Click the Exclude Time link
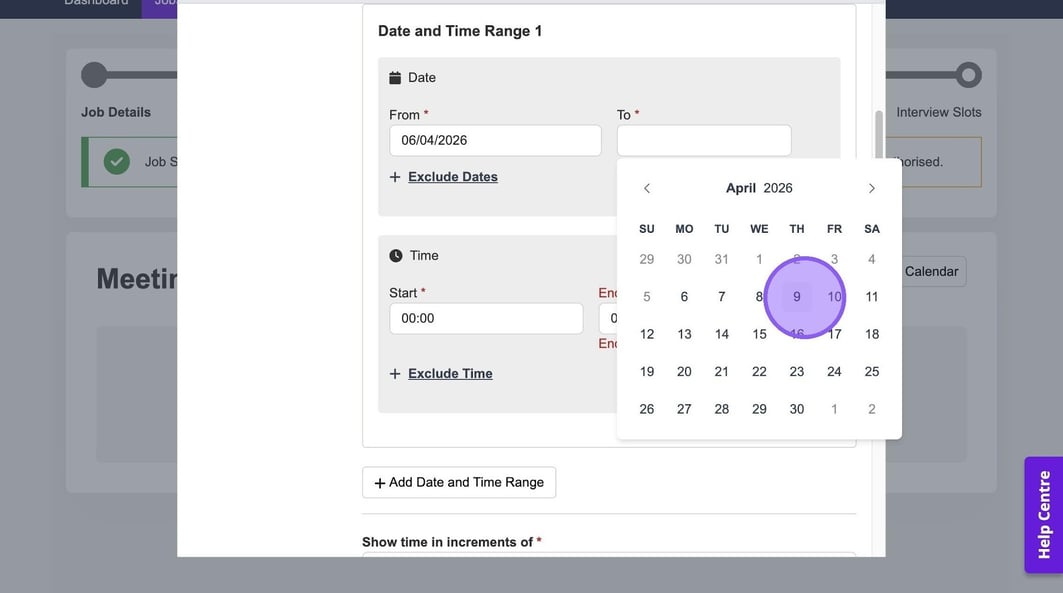This screenshot has width=1063, height=593. [450, 374]
